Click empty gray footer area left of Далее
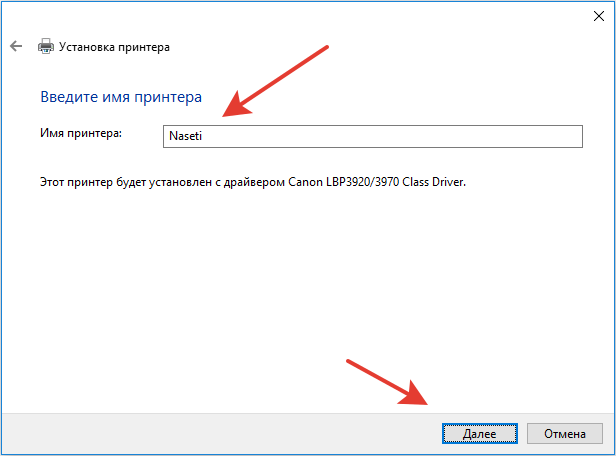 (x=200, y=432)
